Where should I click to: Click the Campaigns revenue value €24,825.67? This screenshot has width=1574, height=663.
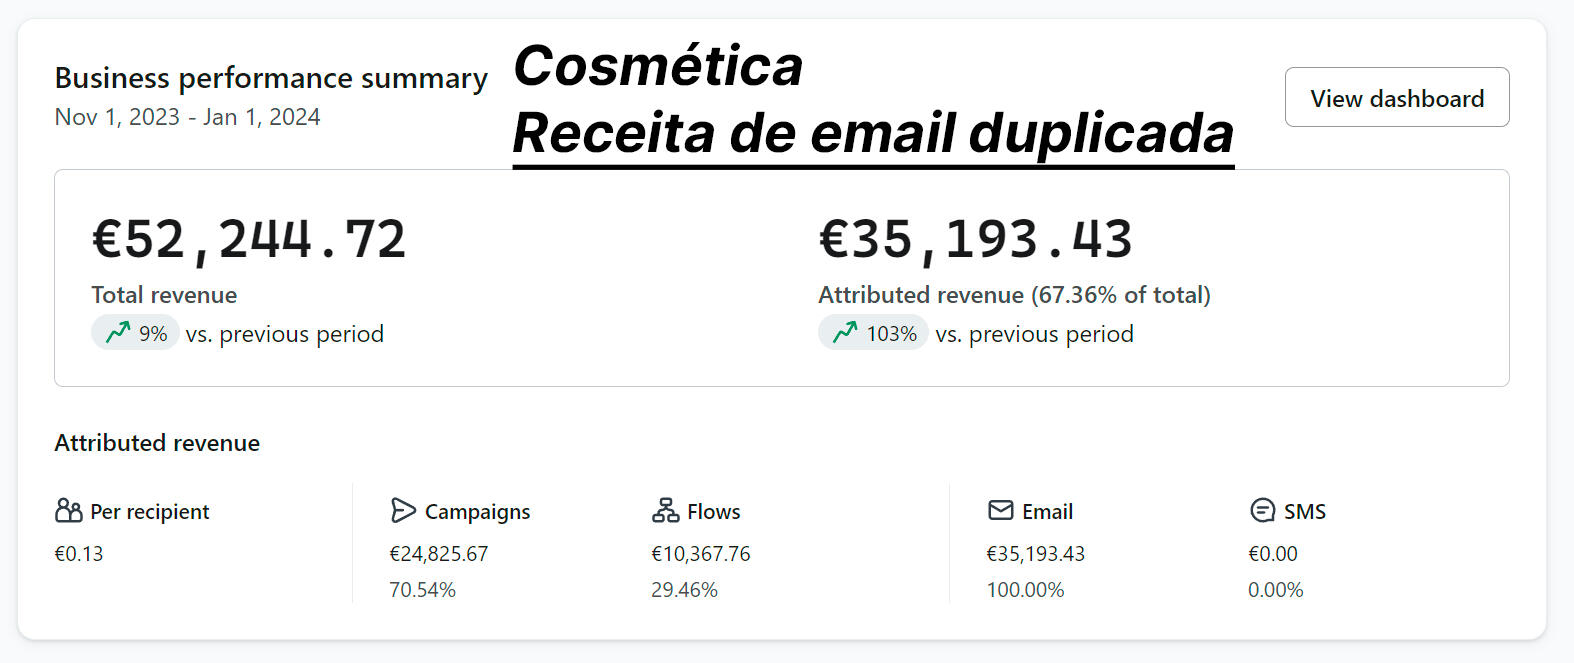438,554
